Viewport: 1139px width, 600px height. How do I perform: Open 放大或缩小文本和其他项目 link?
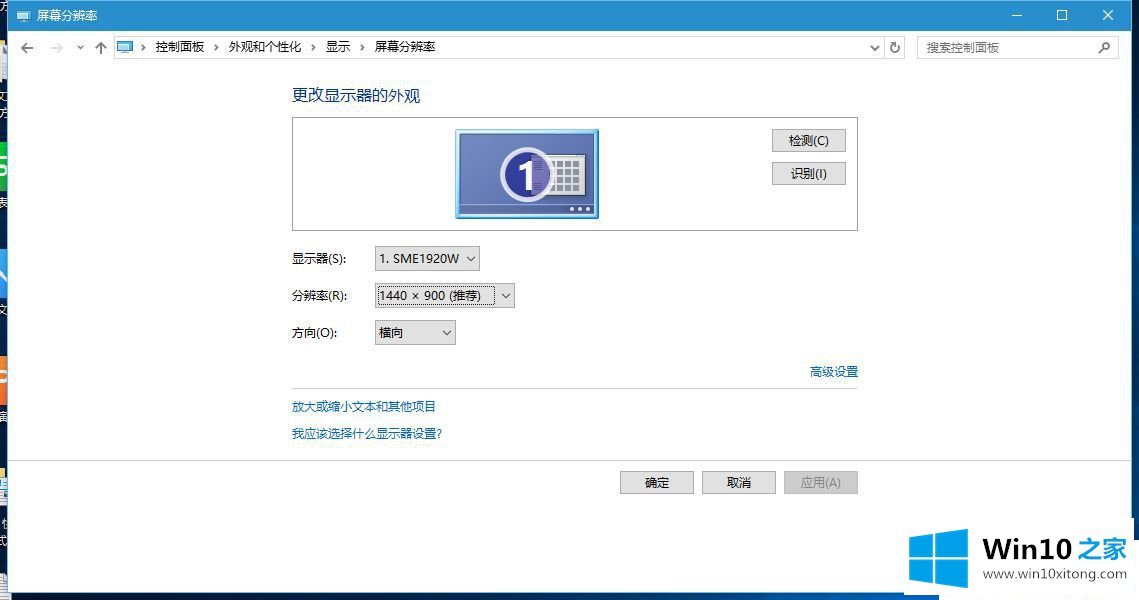(x=363, y=407)
